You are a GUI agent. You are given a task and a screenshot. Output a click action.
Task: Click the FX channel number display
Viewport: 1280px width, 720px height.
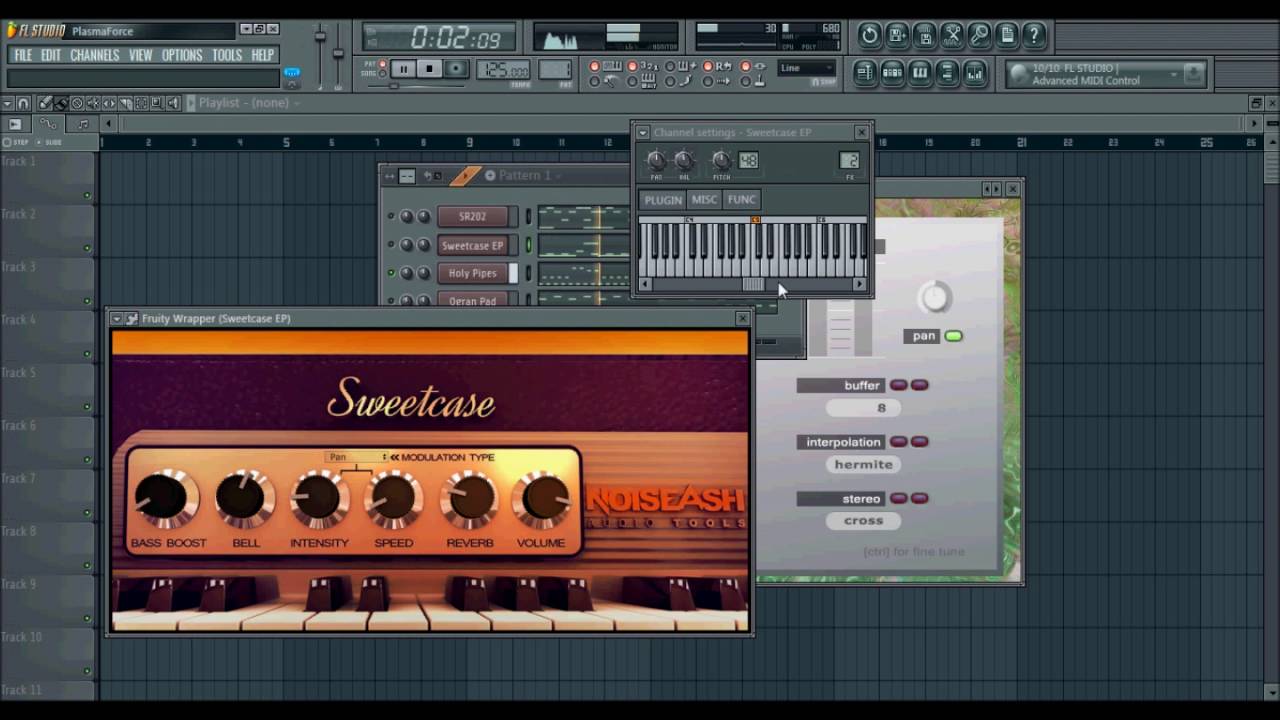point(849,160)
